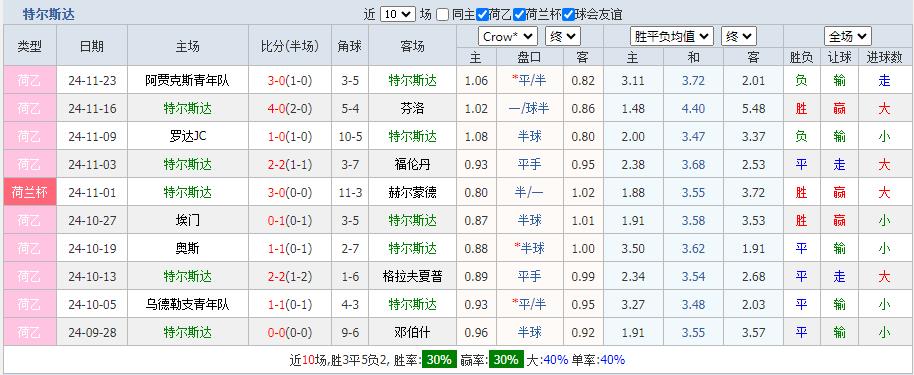Click the away odds 5.48

[x=753, y=108]
